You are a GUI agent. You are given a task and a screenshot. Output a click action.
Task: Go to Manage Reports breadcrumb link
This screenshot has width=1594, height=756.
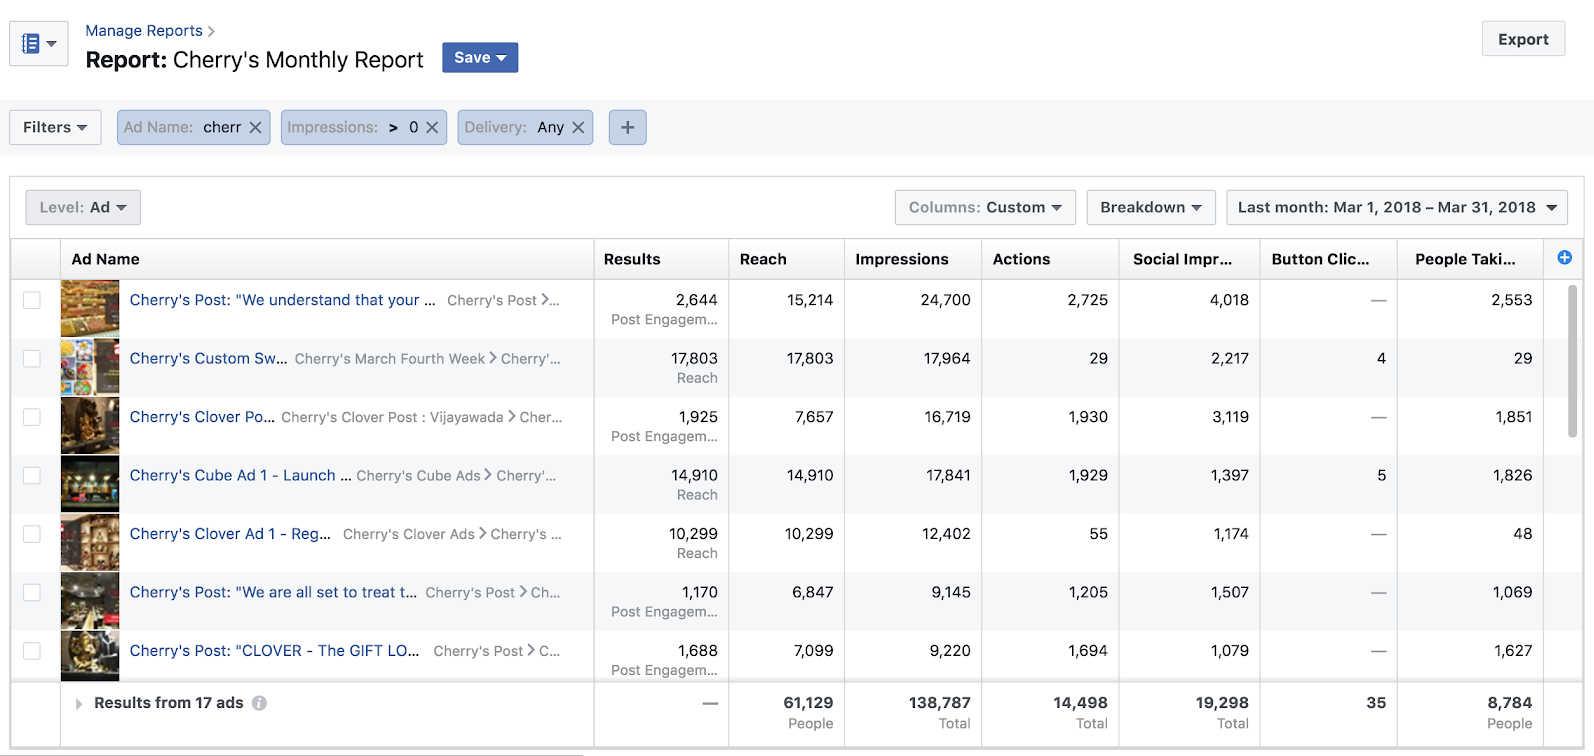[x=144, y=31]
